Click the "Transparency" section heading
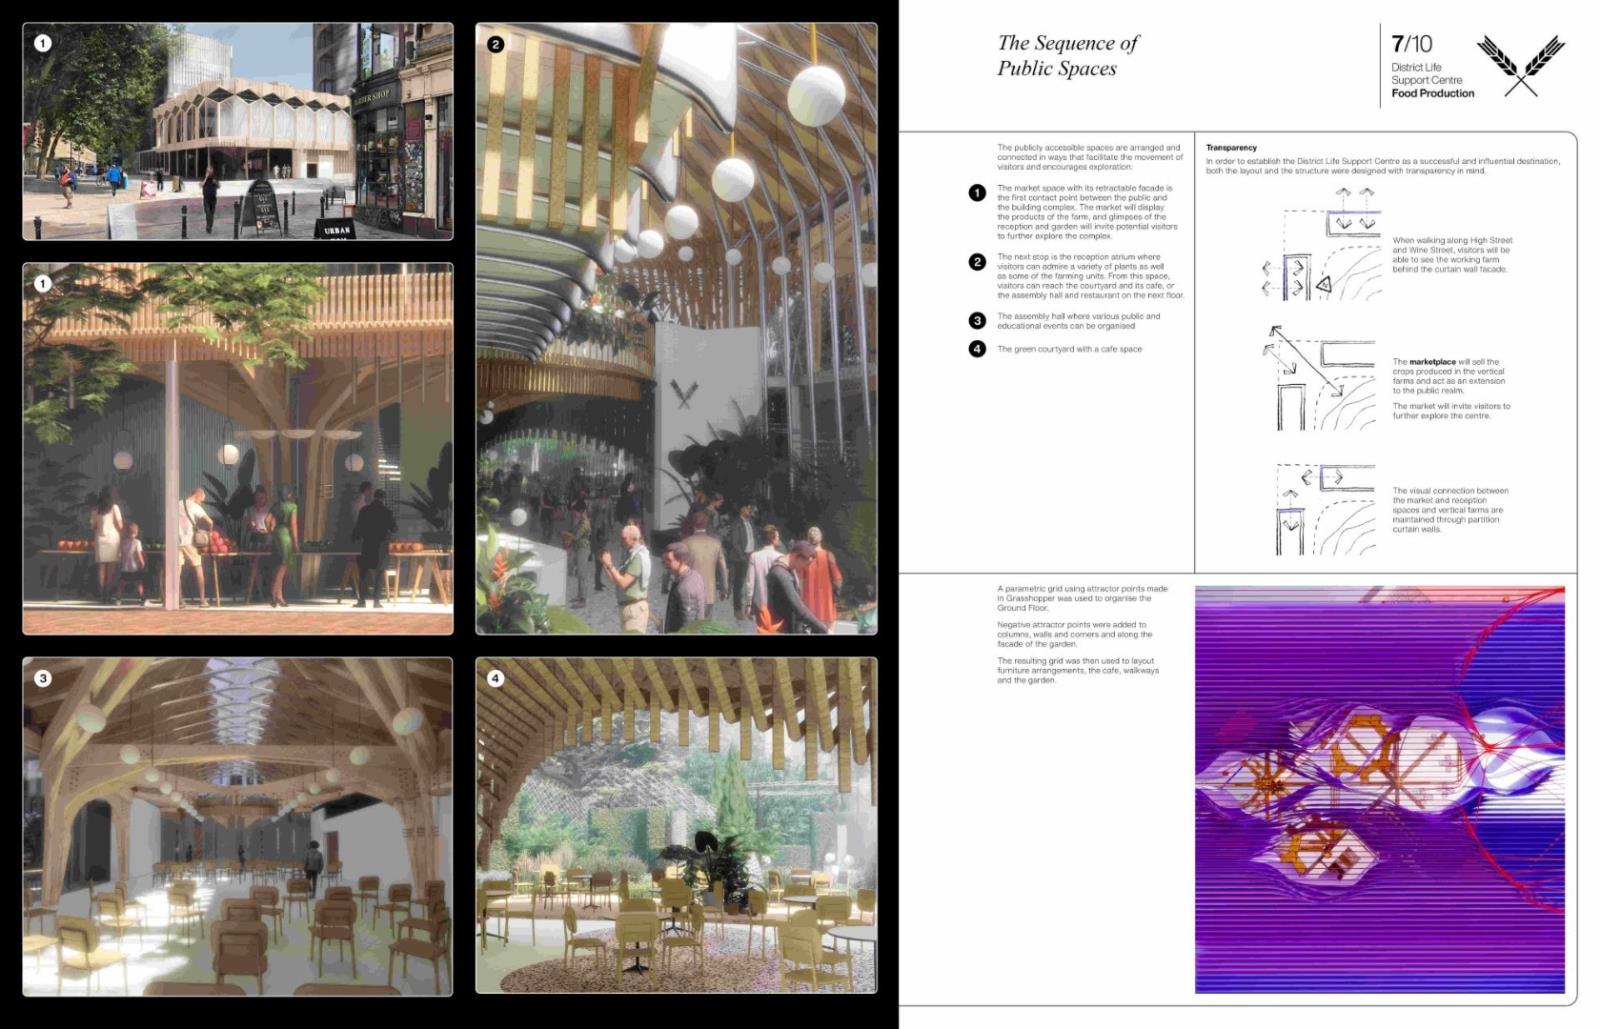Image resolution: width=1600 pixels, height=1029 pixels. pos(1231,148)
